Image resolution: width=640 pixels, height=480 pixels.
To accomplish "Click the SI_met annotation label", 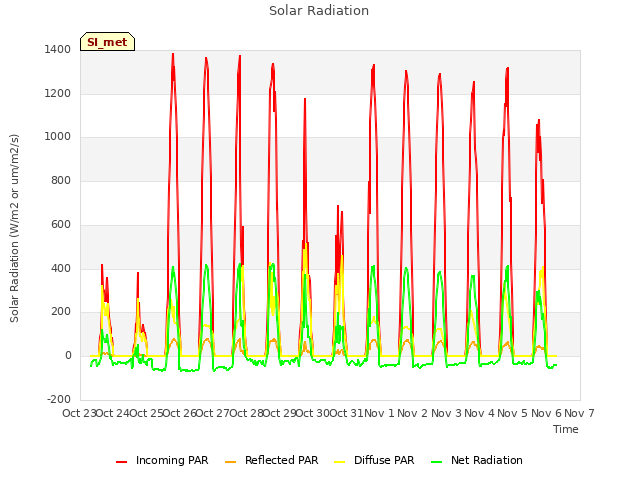I will (107, 42).
